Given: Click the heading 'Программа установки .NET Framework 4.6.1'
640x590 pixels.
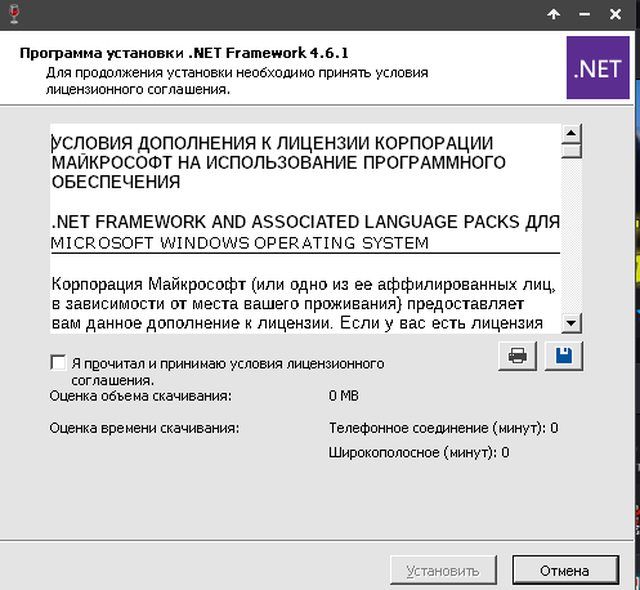Looking at the screenshot, I should 184,53.
